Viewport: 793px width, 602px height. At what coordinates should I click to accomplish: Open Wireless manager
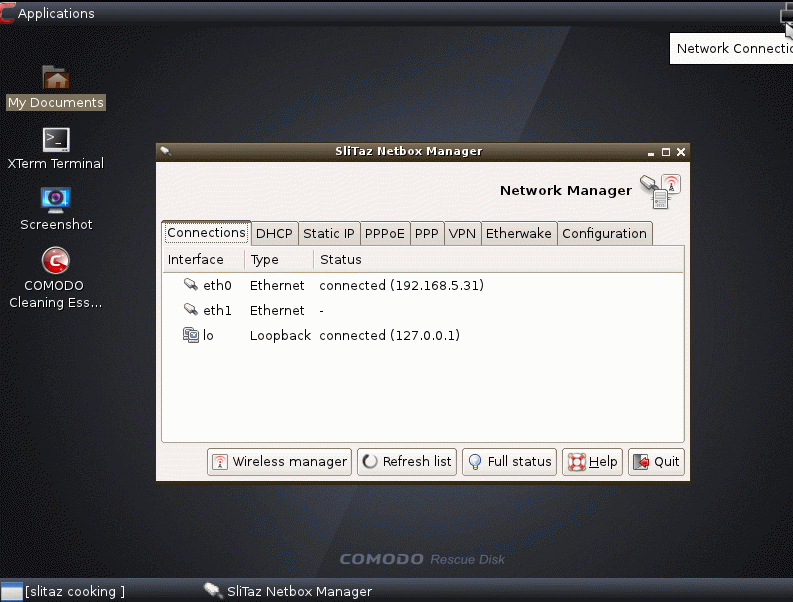(x=279, y=462)
